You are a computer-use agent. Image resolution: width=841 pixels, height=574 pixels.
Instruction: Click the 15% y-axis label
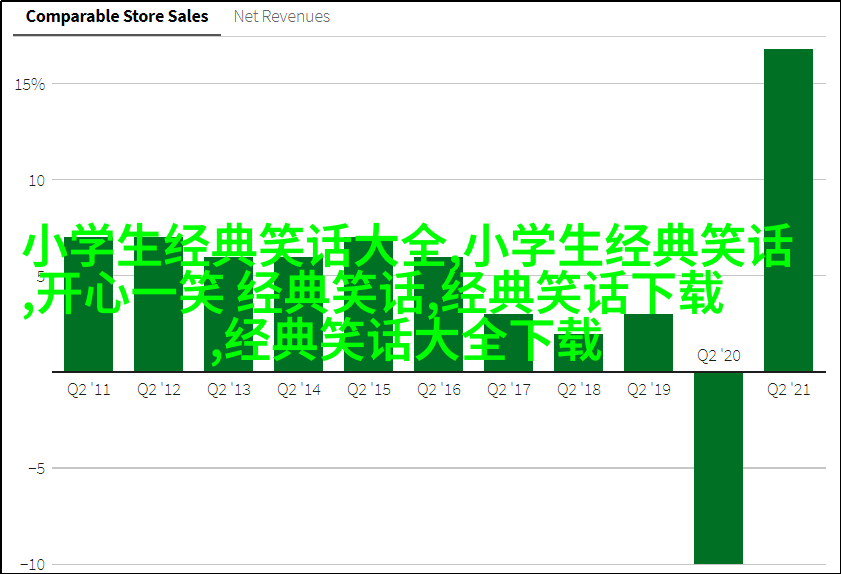coord(30,84)
